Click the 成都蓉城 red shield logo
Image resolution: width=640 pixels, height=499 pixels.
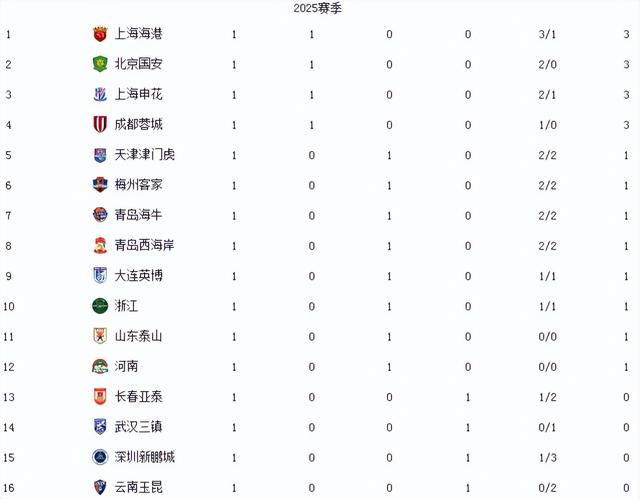[x=100, y=124]
